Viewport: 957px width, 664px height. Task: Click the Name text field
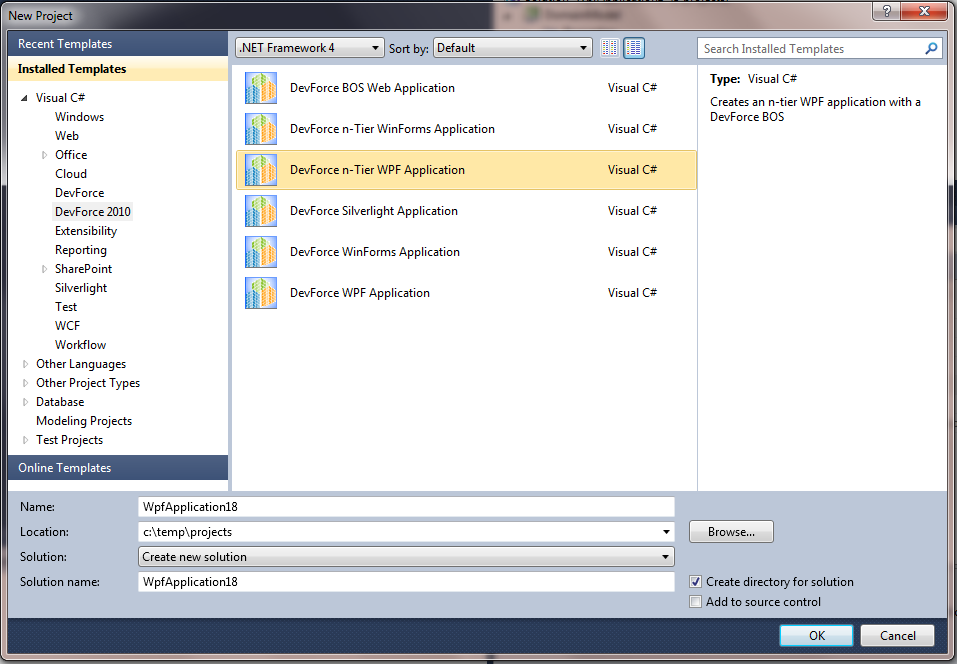click(406, 507)
